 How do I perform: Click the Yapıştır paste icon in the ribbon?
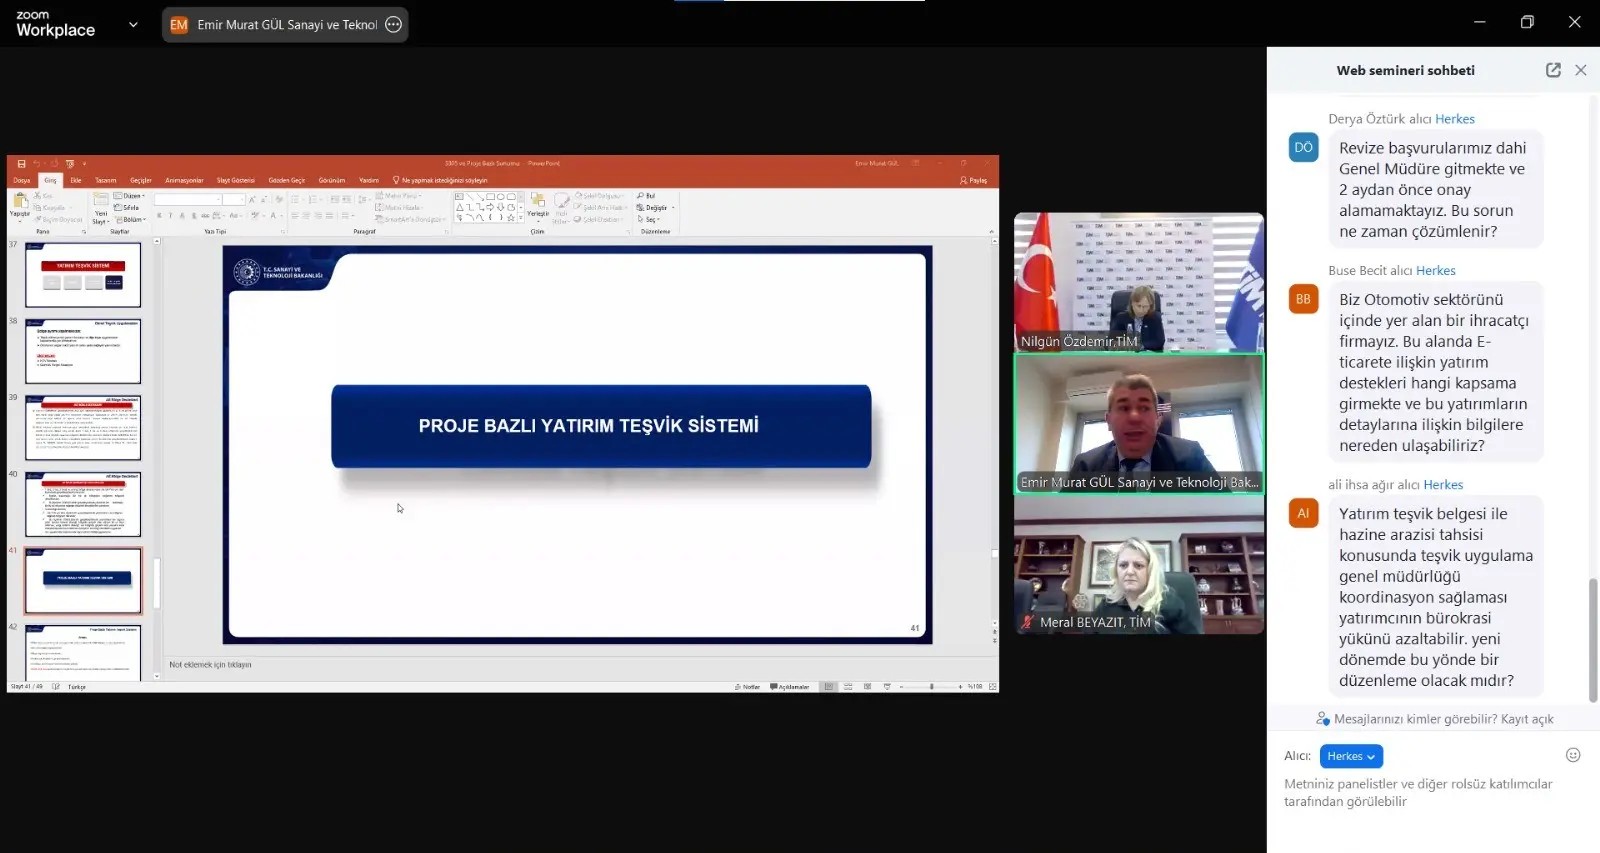click(x=20, y=203)
